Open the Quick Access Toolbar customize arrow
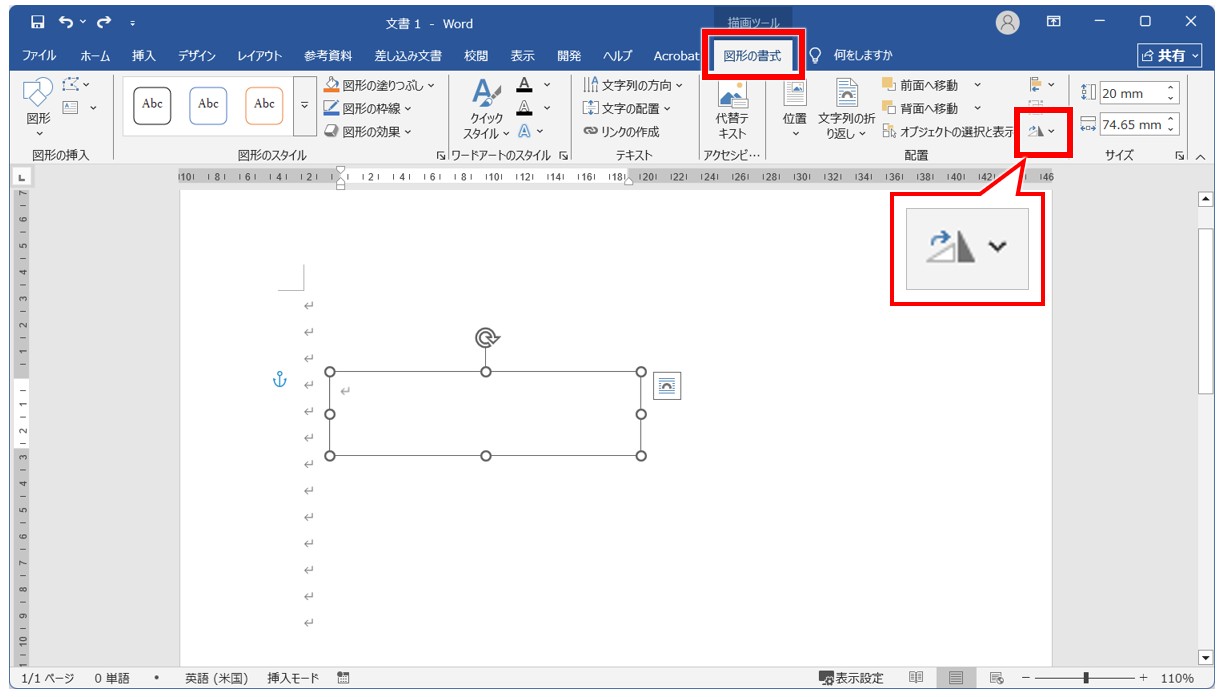Viewport: 1223px width, 697px height. pyautogui.click(x=133, y=23)
